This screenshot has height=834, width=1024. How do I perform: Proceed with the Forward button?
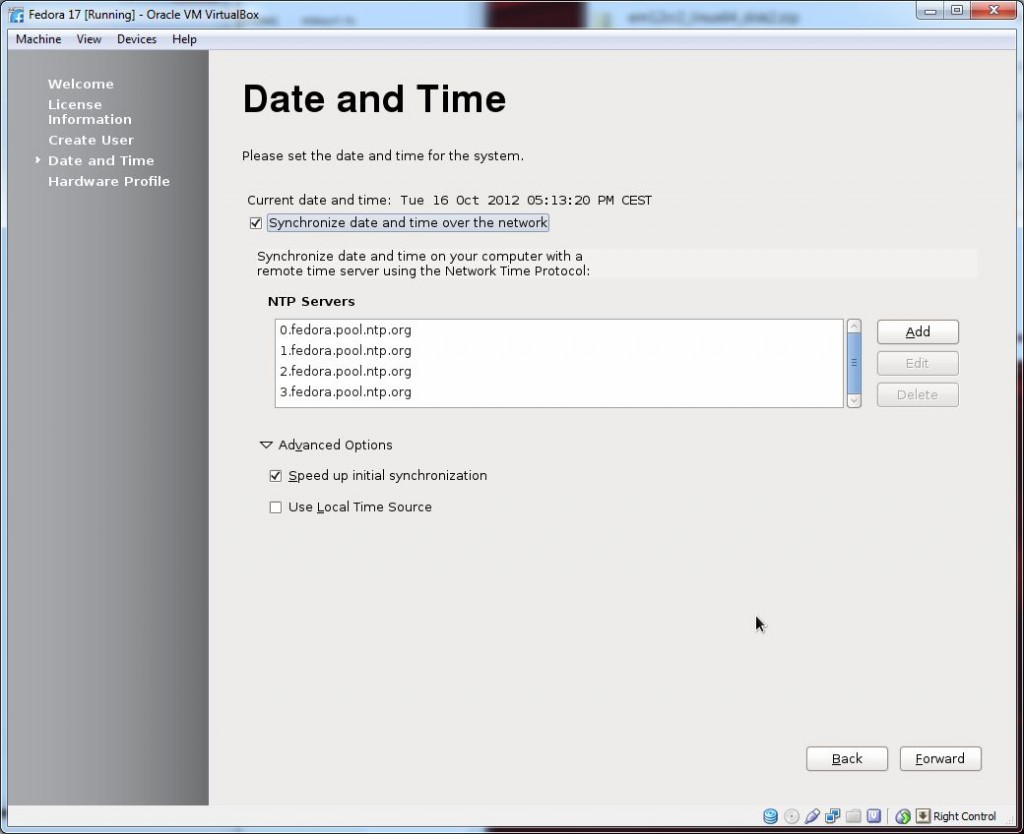click(x=940, y=758)
